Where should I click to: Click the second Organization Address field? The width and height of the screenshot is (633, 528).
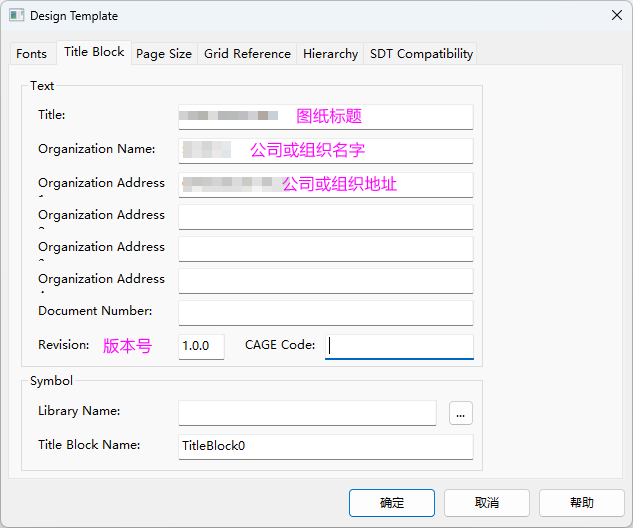click(x=326, y=217)
